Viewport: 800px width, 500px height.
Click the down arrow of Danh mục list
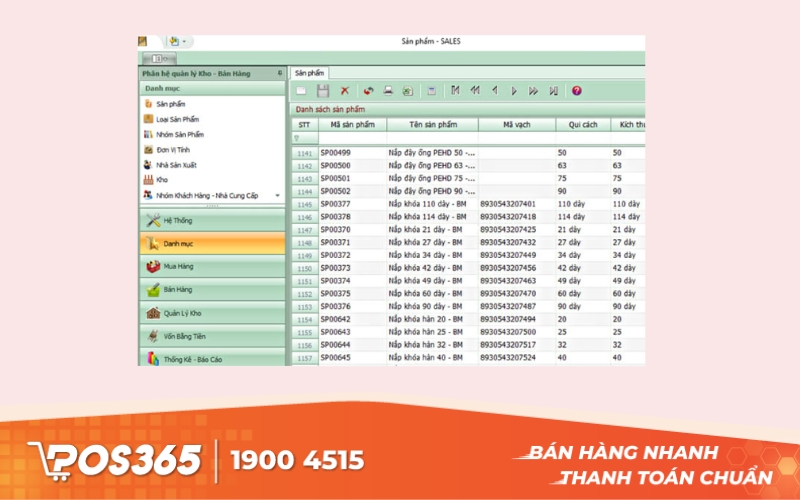pos(278,195)
